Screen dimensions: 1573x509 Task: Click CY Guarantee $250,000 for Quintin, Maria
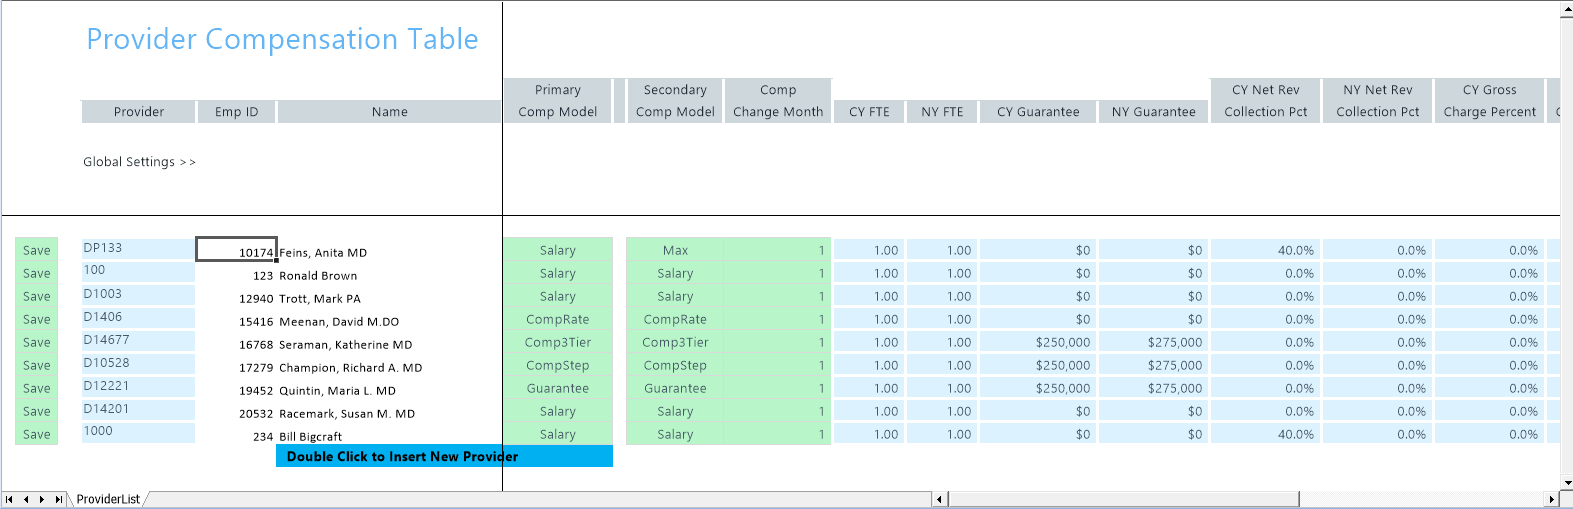(x=1037, y=388)
